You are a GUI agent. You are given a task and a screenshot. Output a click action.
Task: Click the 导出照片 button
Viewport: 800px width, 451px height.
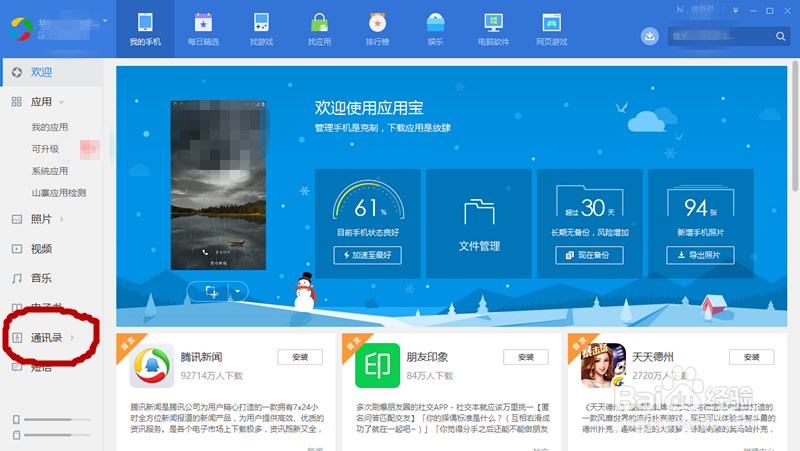701,255
